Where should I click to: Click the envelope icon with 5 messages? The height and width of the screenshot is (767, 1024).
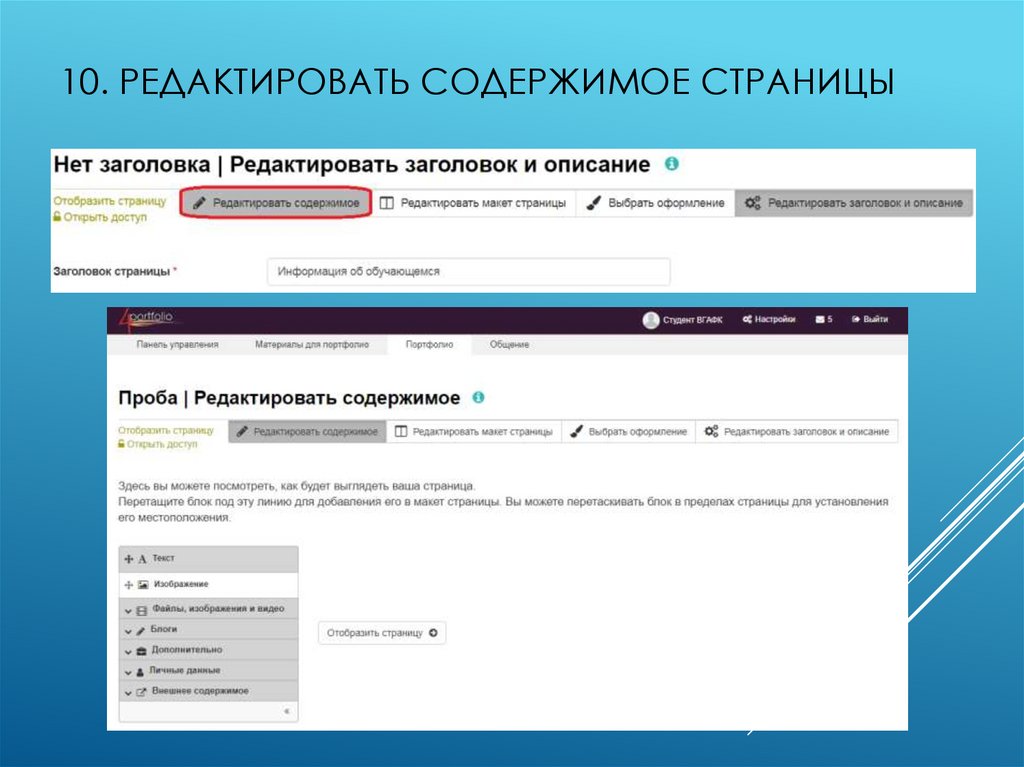tap(819, 319)
